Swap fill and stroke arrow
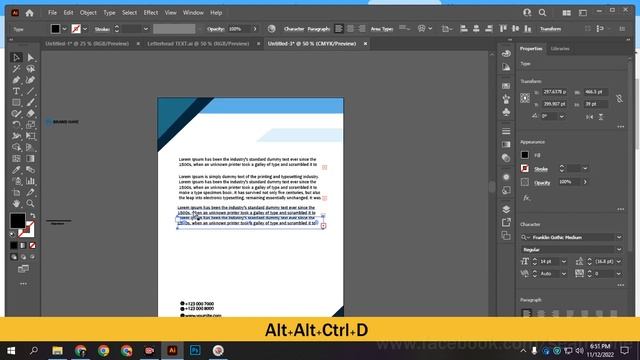The height and width of the screenshot is (360, 640). click(33, 216)
